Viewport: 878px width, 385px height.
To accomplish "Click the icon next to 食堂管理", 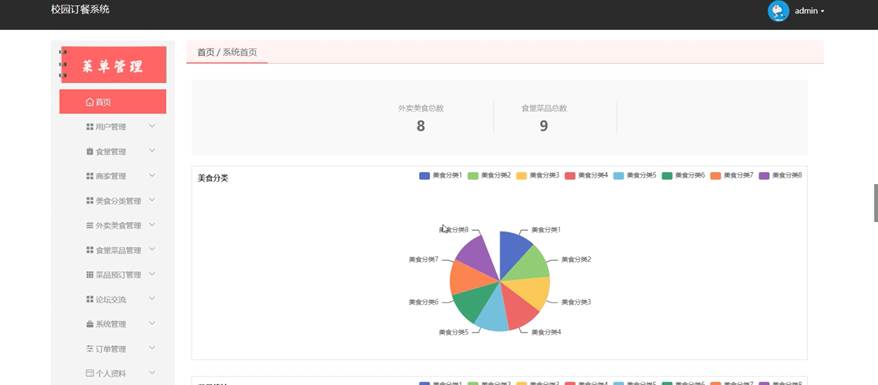I will (x=90, y=152).
